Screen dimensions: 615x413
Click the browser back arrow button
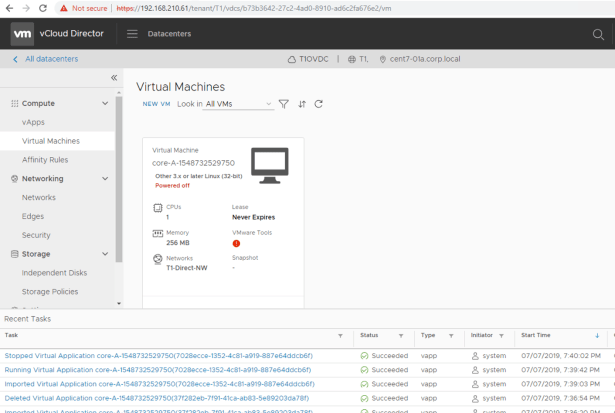point(9,8)
